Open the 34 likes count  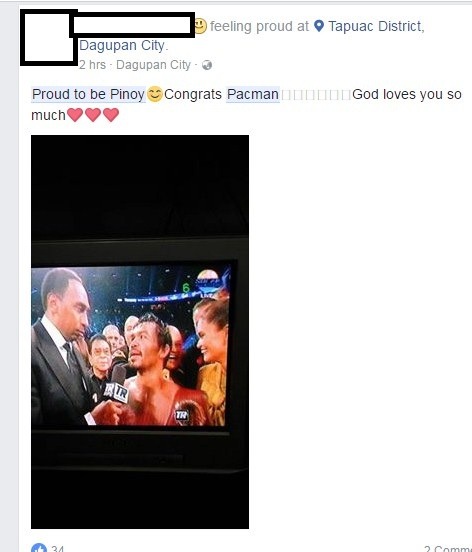click(x=57, y=548)
